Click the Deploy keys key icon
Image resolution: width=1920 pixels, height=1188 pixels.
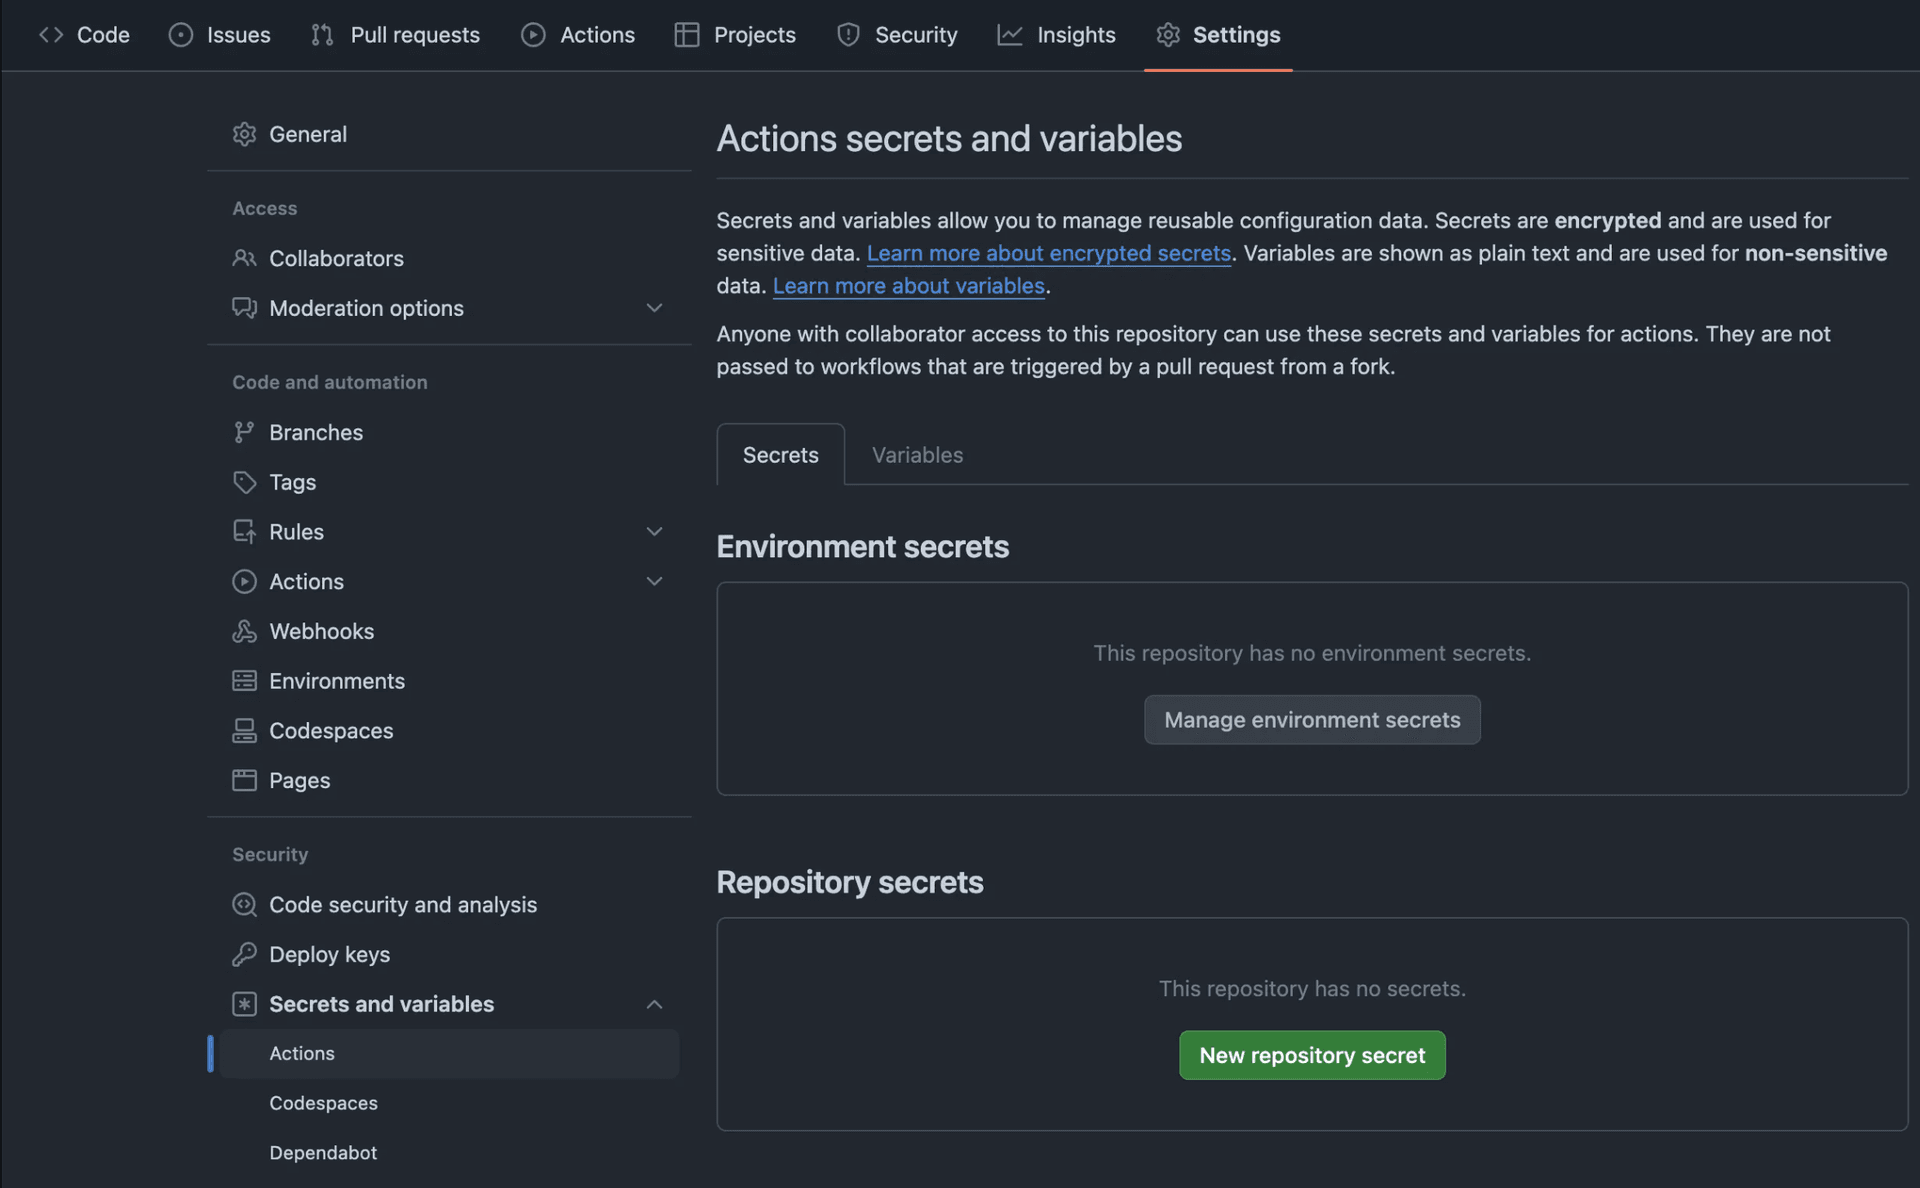pos(244,954)
